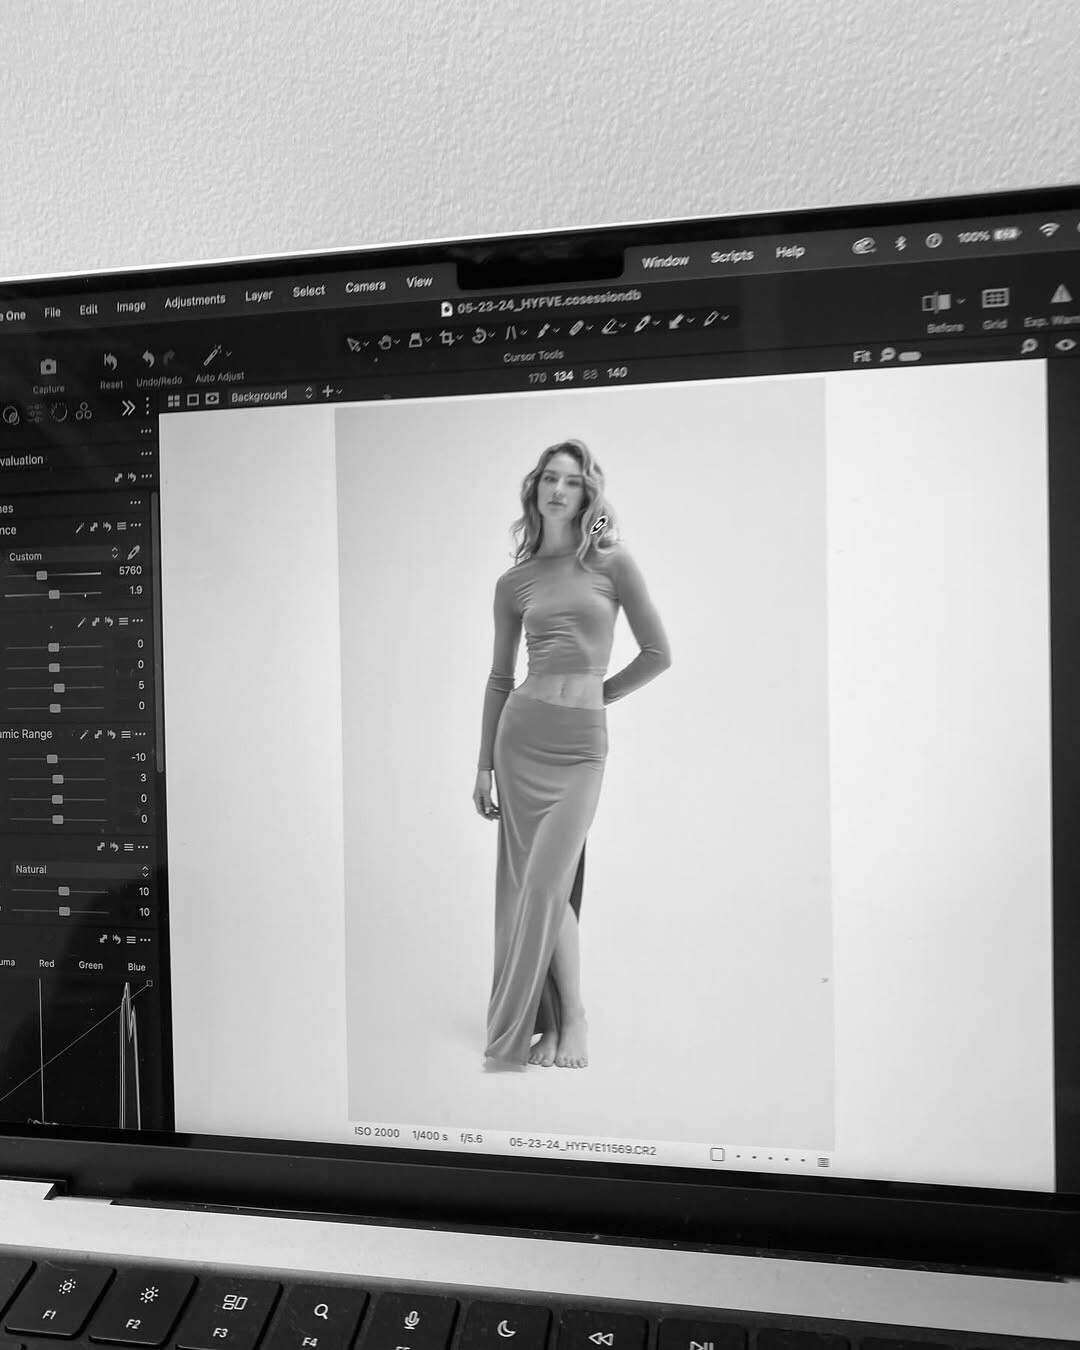Open the Background layer dropdown
Screen dimensions: 1080x1350
coord(272,395)
